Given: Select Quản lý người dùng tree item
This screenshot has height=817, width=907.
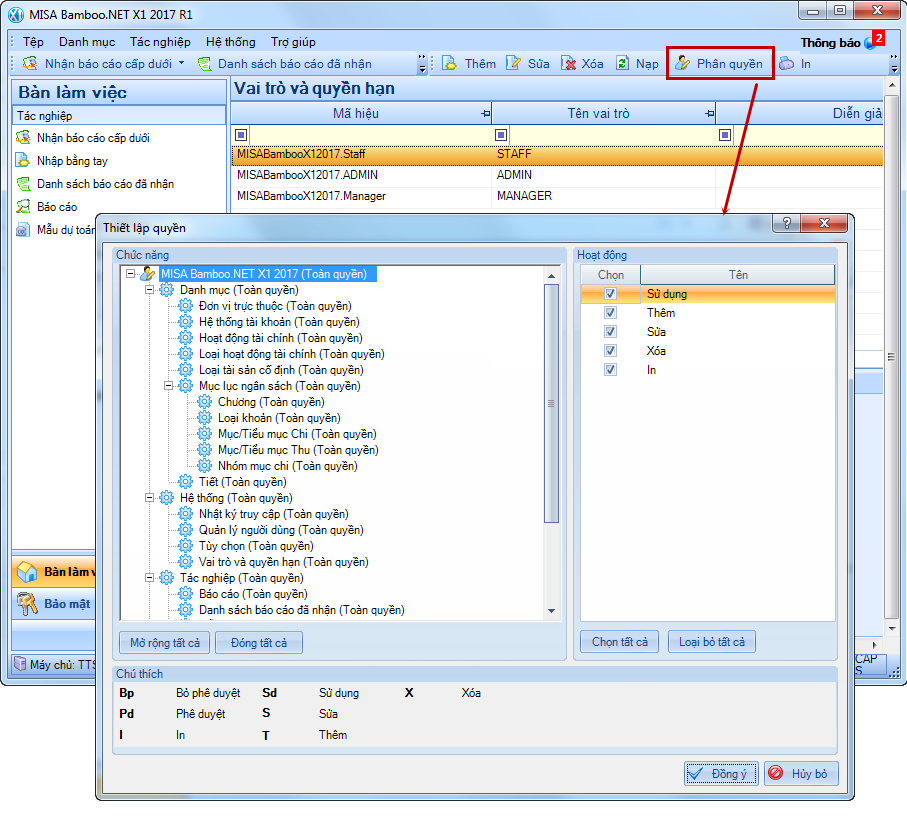Looking at the screenshot, I should [x=281, y=529].
